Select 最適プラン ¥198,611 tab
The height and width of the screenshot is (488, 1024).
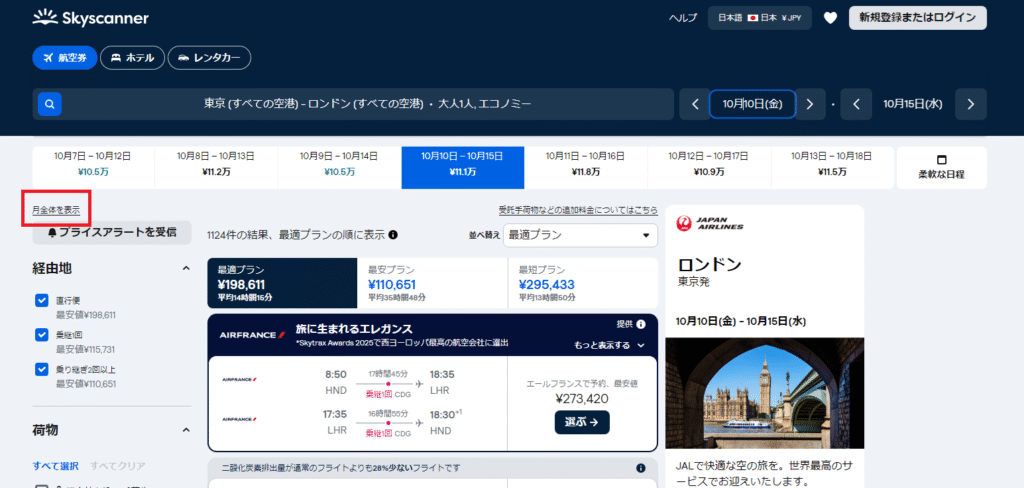tap(282, 283)
